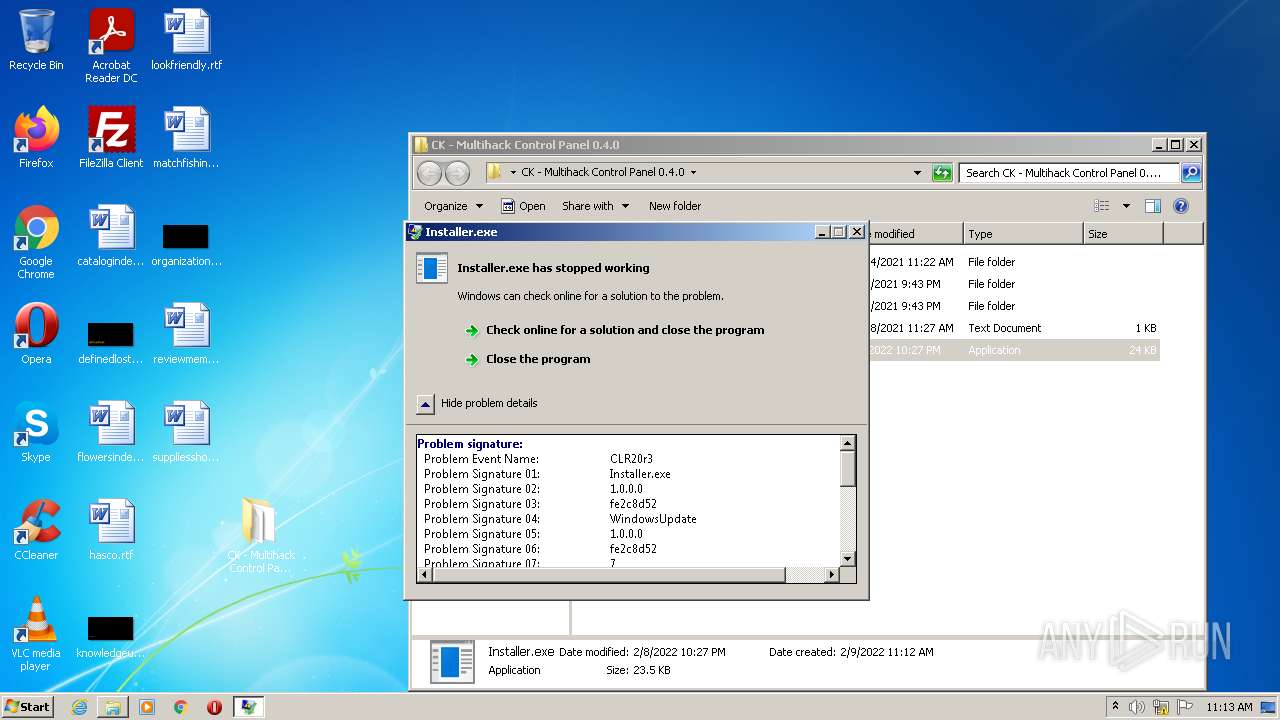Expand the address bar history dropdown

pyautogui.click(x=917, y=173)
